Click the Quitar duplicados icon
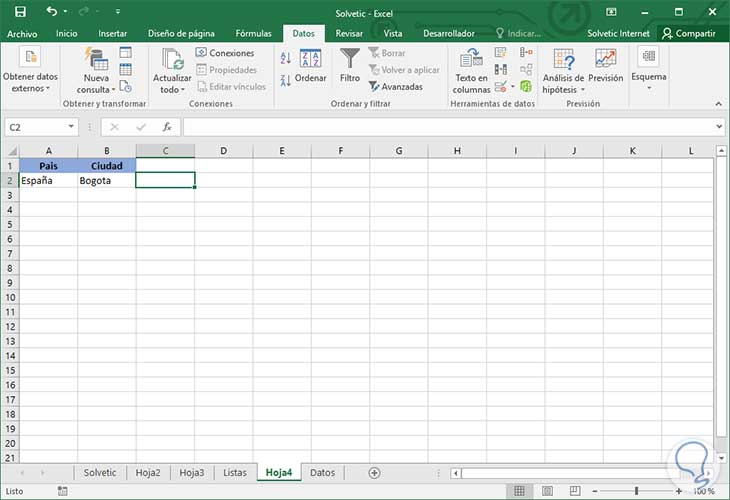This screenshot has height=500, width=730. (x=500, y=70)
